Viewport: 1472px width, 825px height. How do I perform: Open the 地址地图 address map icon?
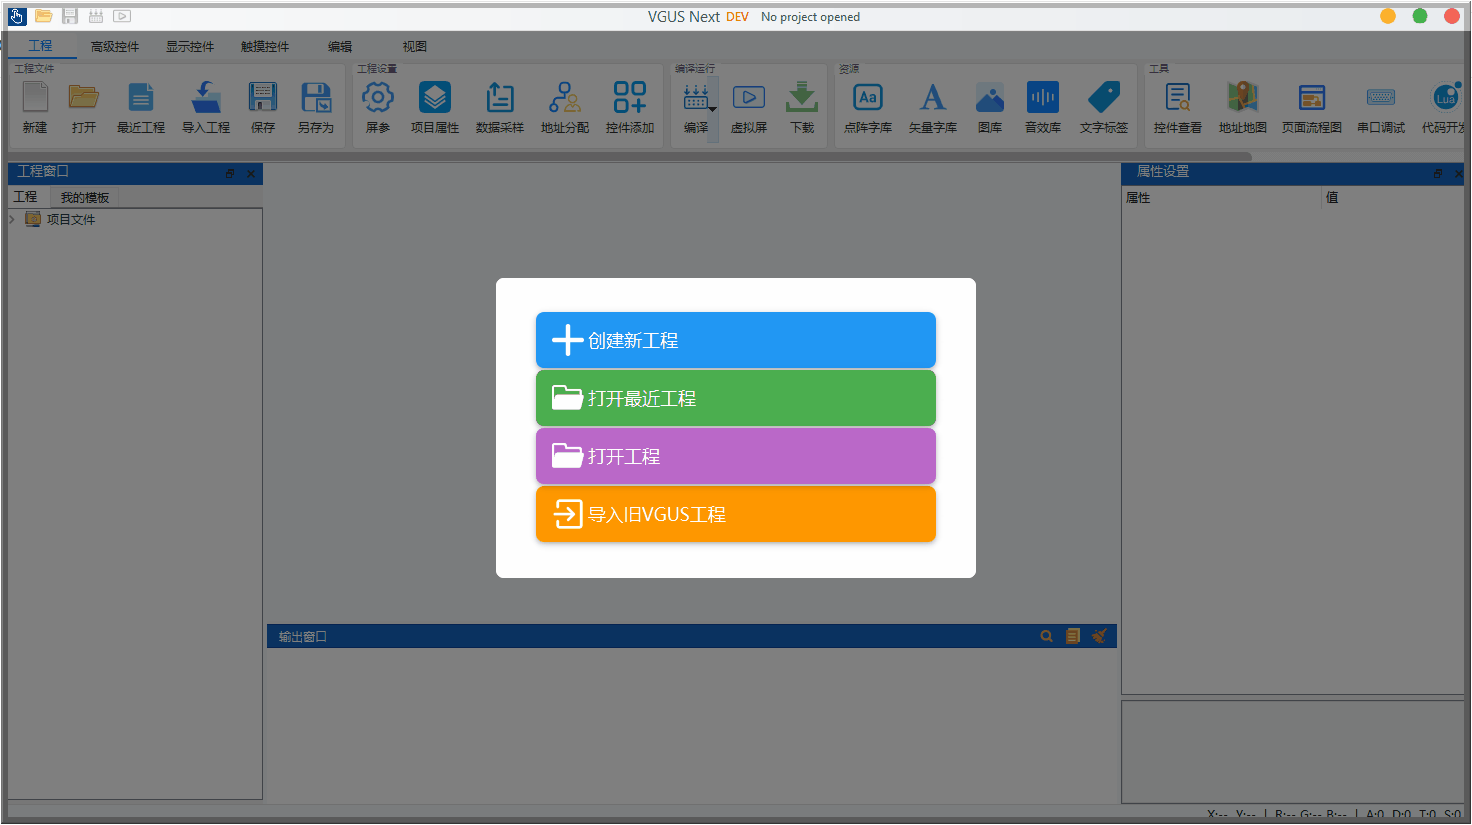pyautogui.click(x=1243, y=97)
